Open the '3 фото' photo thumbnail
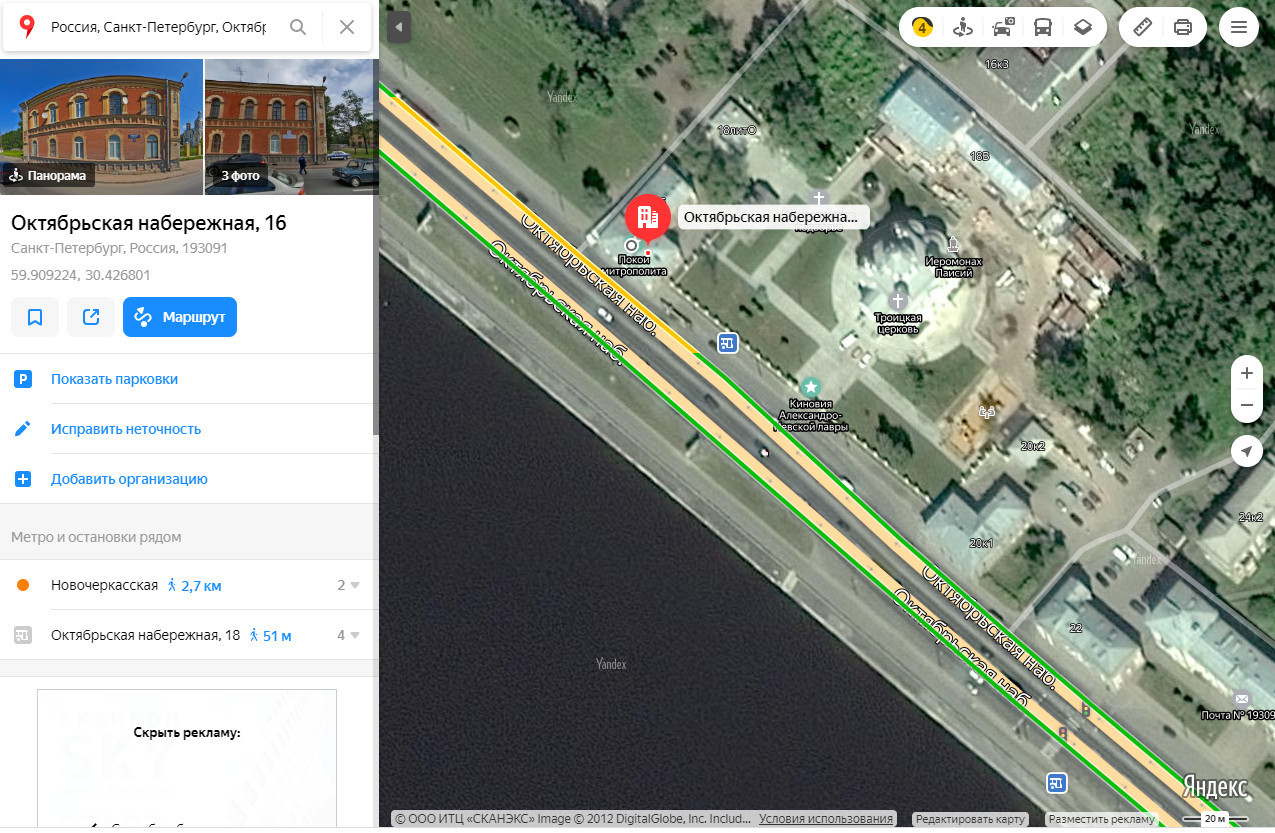Image resolution: width=1275 pixels, height=833 pixels. click(x=290, y=126)
